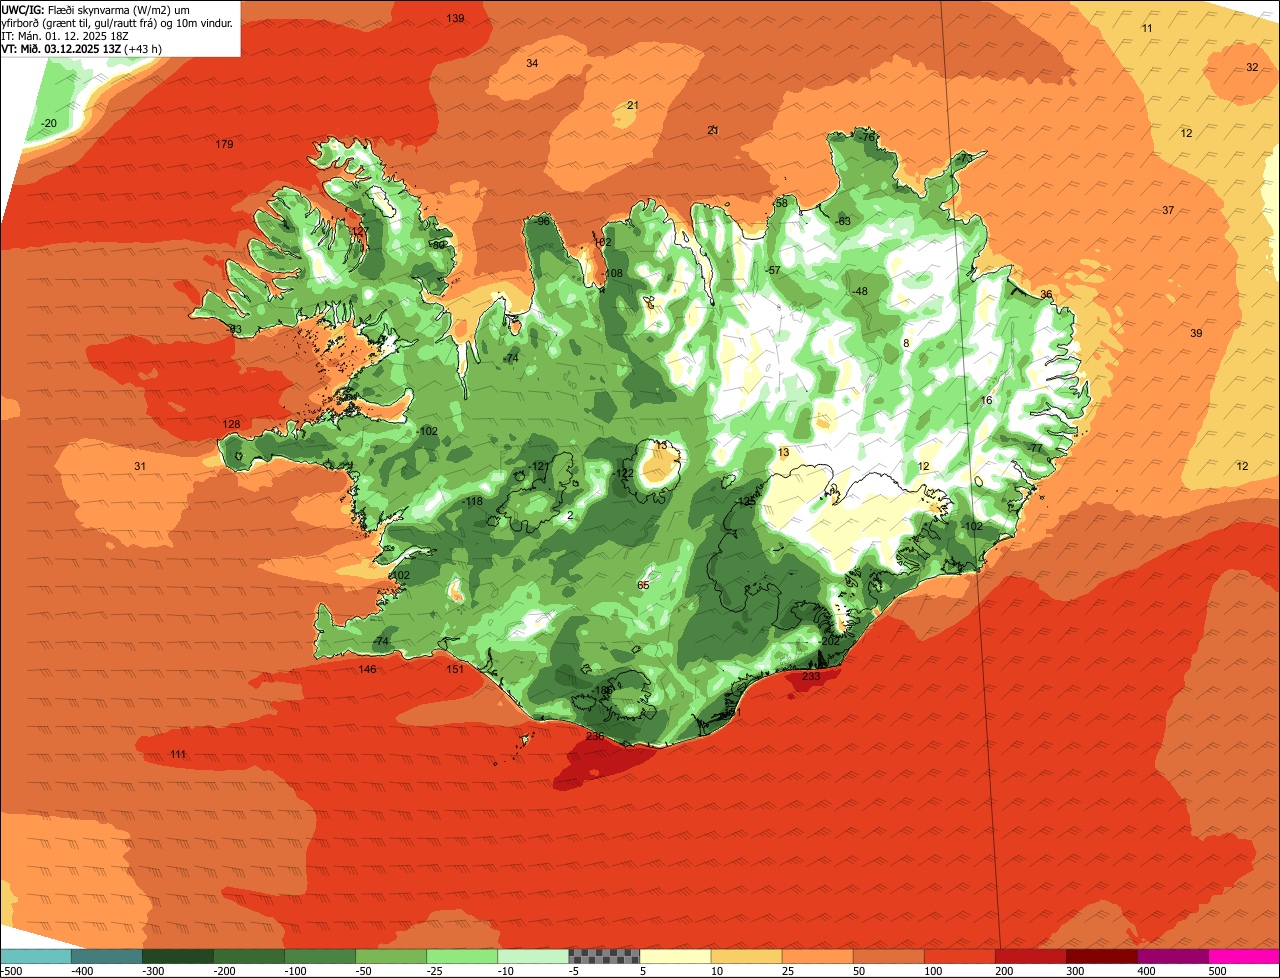Click the map value '146' off the southwest coast
Viewport: 1280px width, 978px height.
(x=368, y=670)
